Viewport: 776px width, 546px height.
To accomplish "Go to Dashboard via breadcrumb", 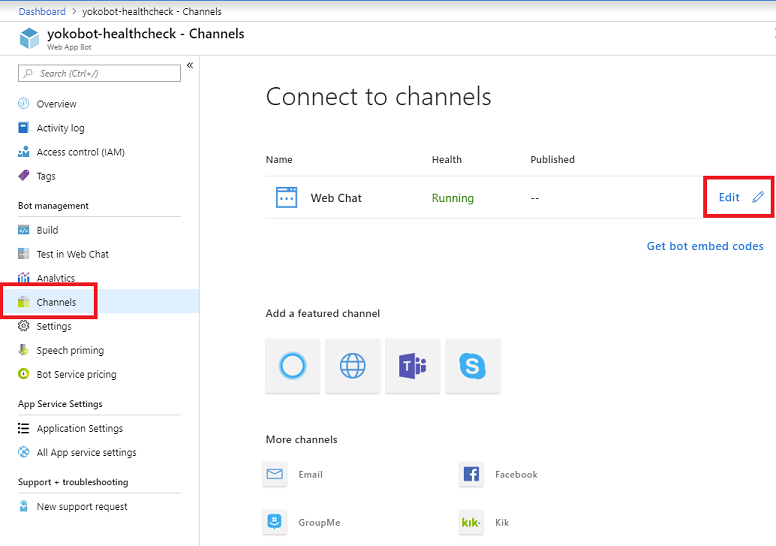I will click(42, 11).
